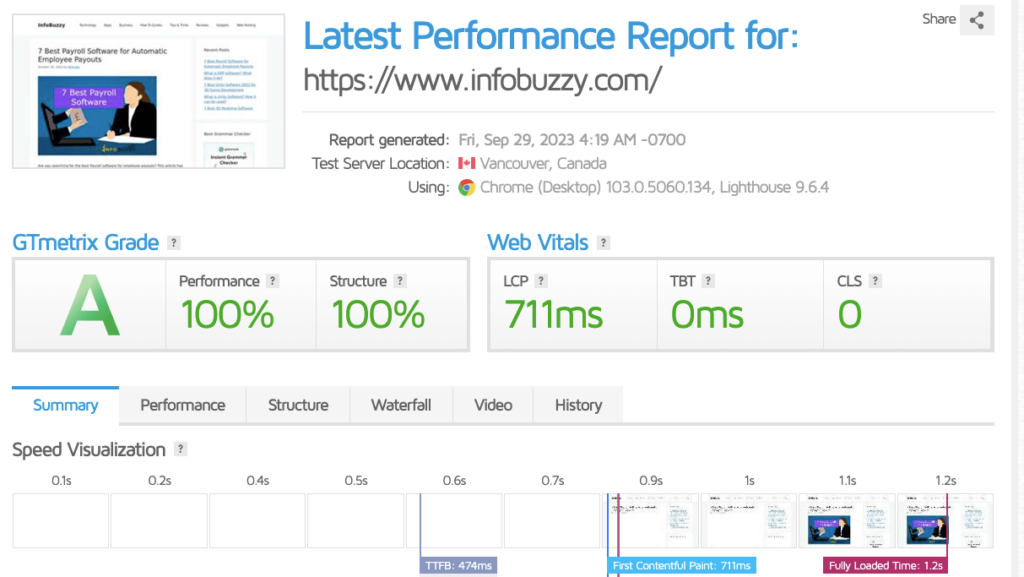Open the Summary tab
This screenshot has width=1024, height=577.
[x=65, y=405]
